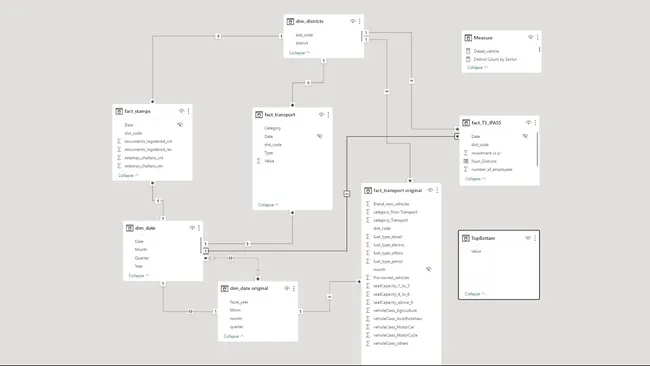This screenshot has height=366, width=650.
Task: Open more options for dim_date table
Action: [x=199, y=228]
